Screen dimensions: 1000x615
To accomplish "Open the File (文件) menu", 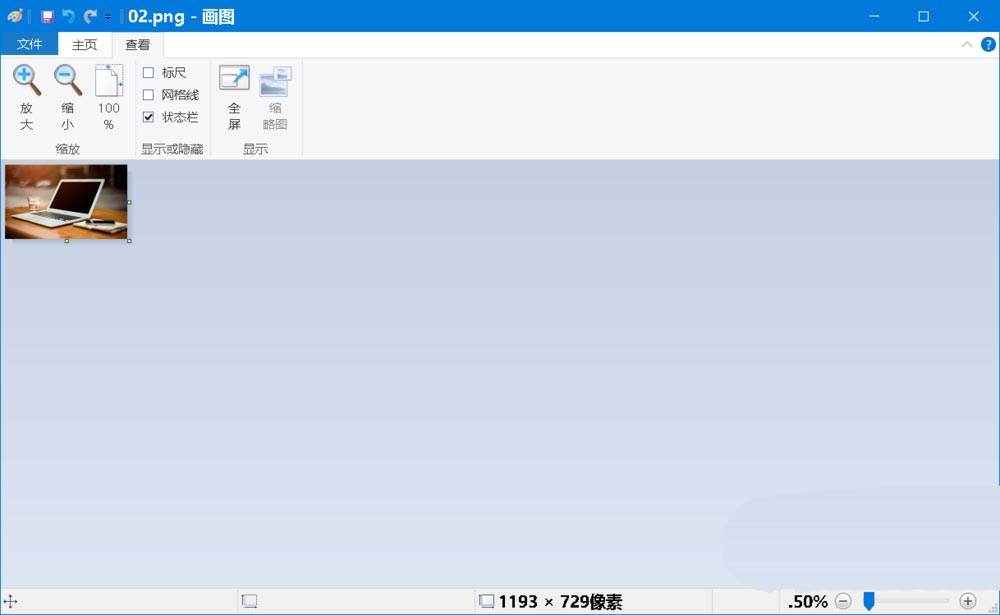I will (x=29, y=44).
